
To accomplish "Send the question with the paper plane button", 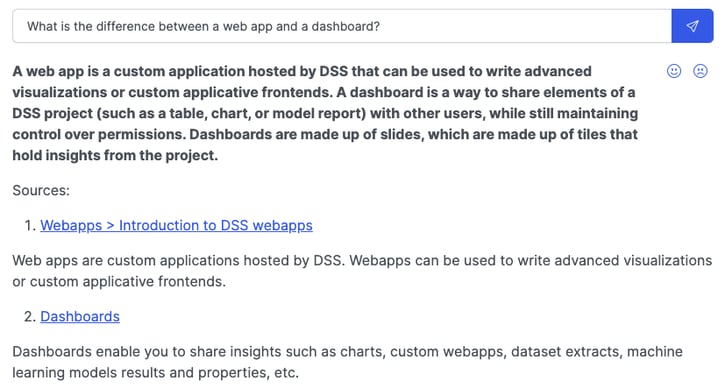I will pos(692,26).
